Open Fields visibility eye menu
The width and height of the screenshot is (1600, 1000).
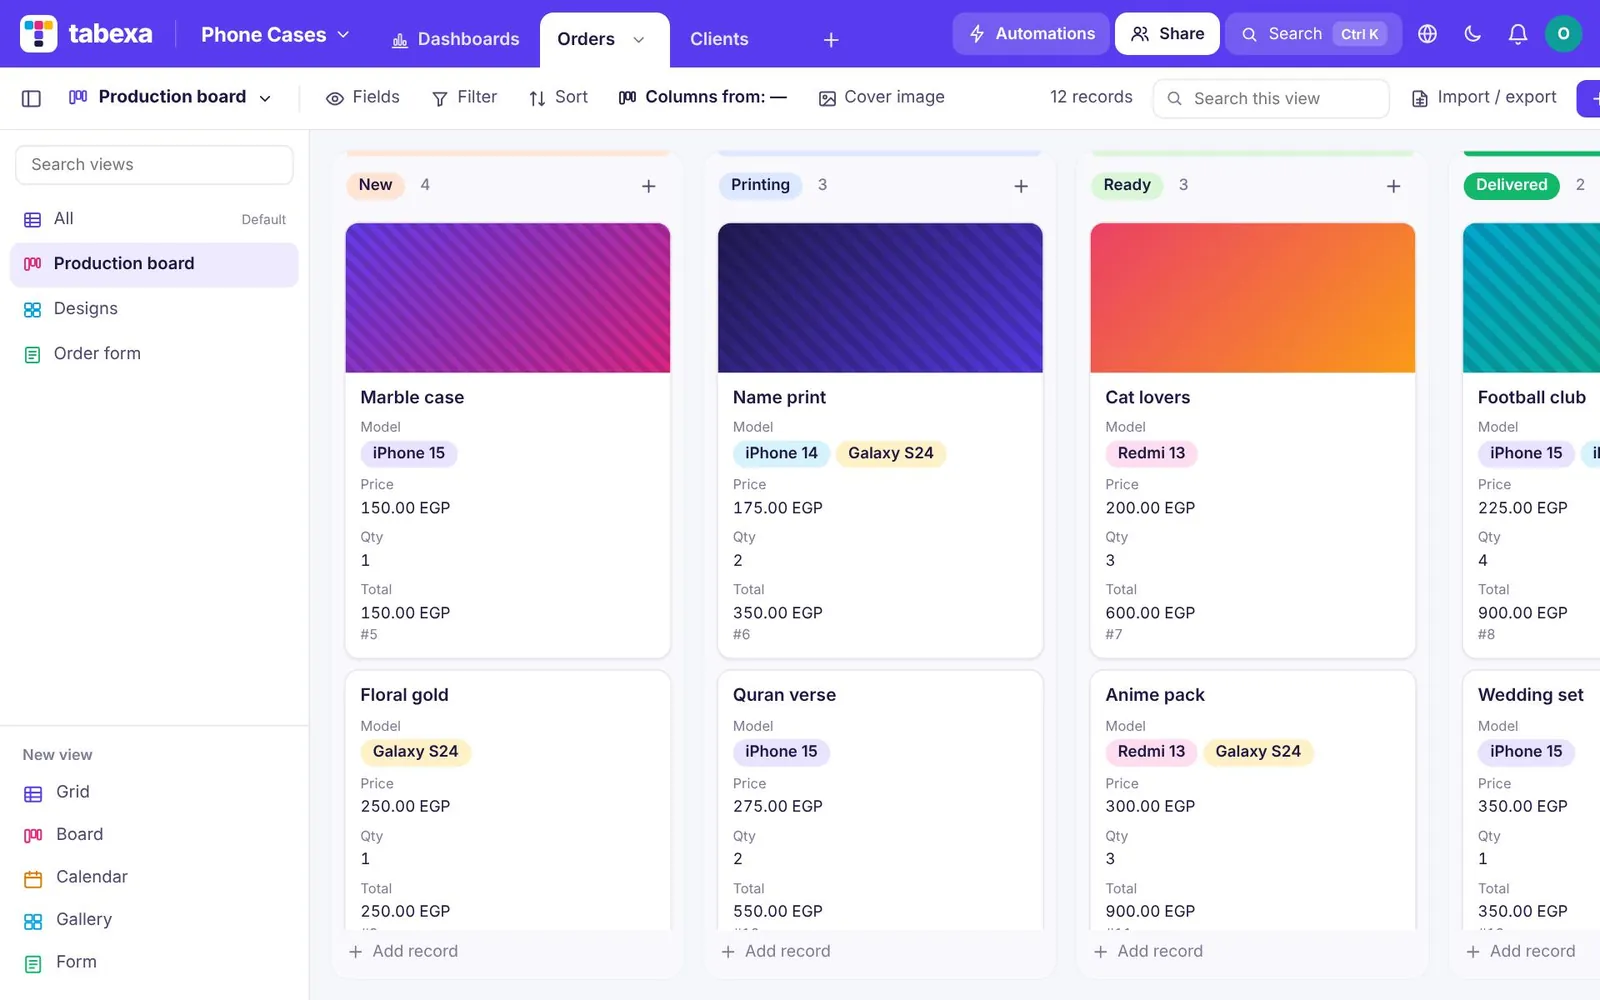362,97
